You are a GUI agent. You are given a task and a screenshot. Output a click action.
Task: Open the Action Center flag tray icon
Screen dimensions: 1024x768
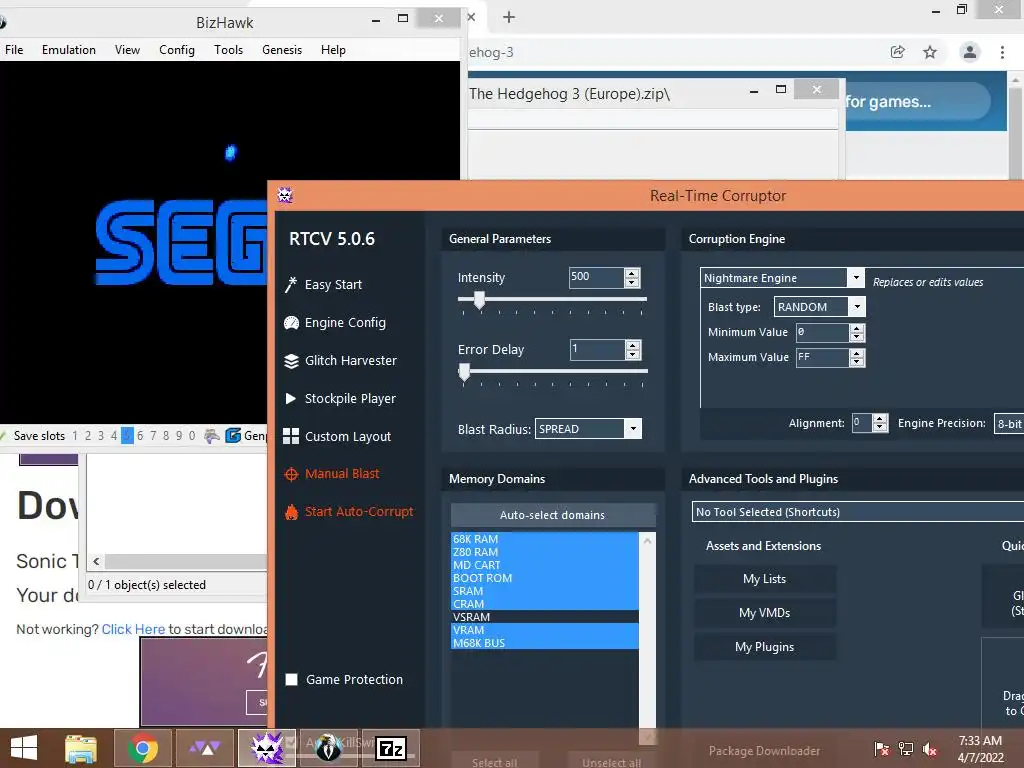click(881, 749)
